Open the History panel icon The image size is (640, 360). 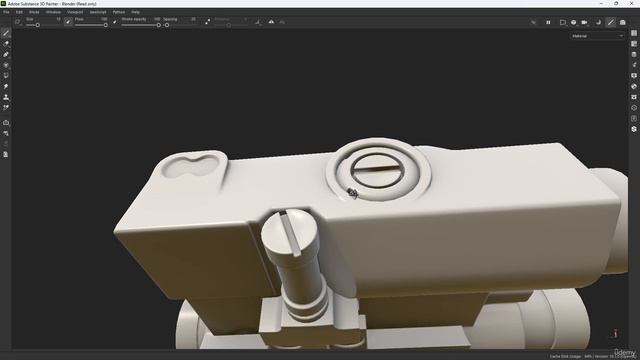634,108
